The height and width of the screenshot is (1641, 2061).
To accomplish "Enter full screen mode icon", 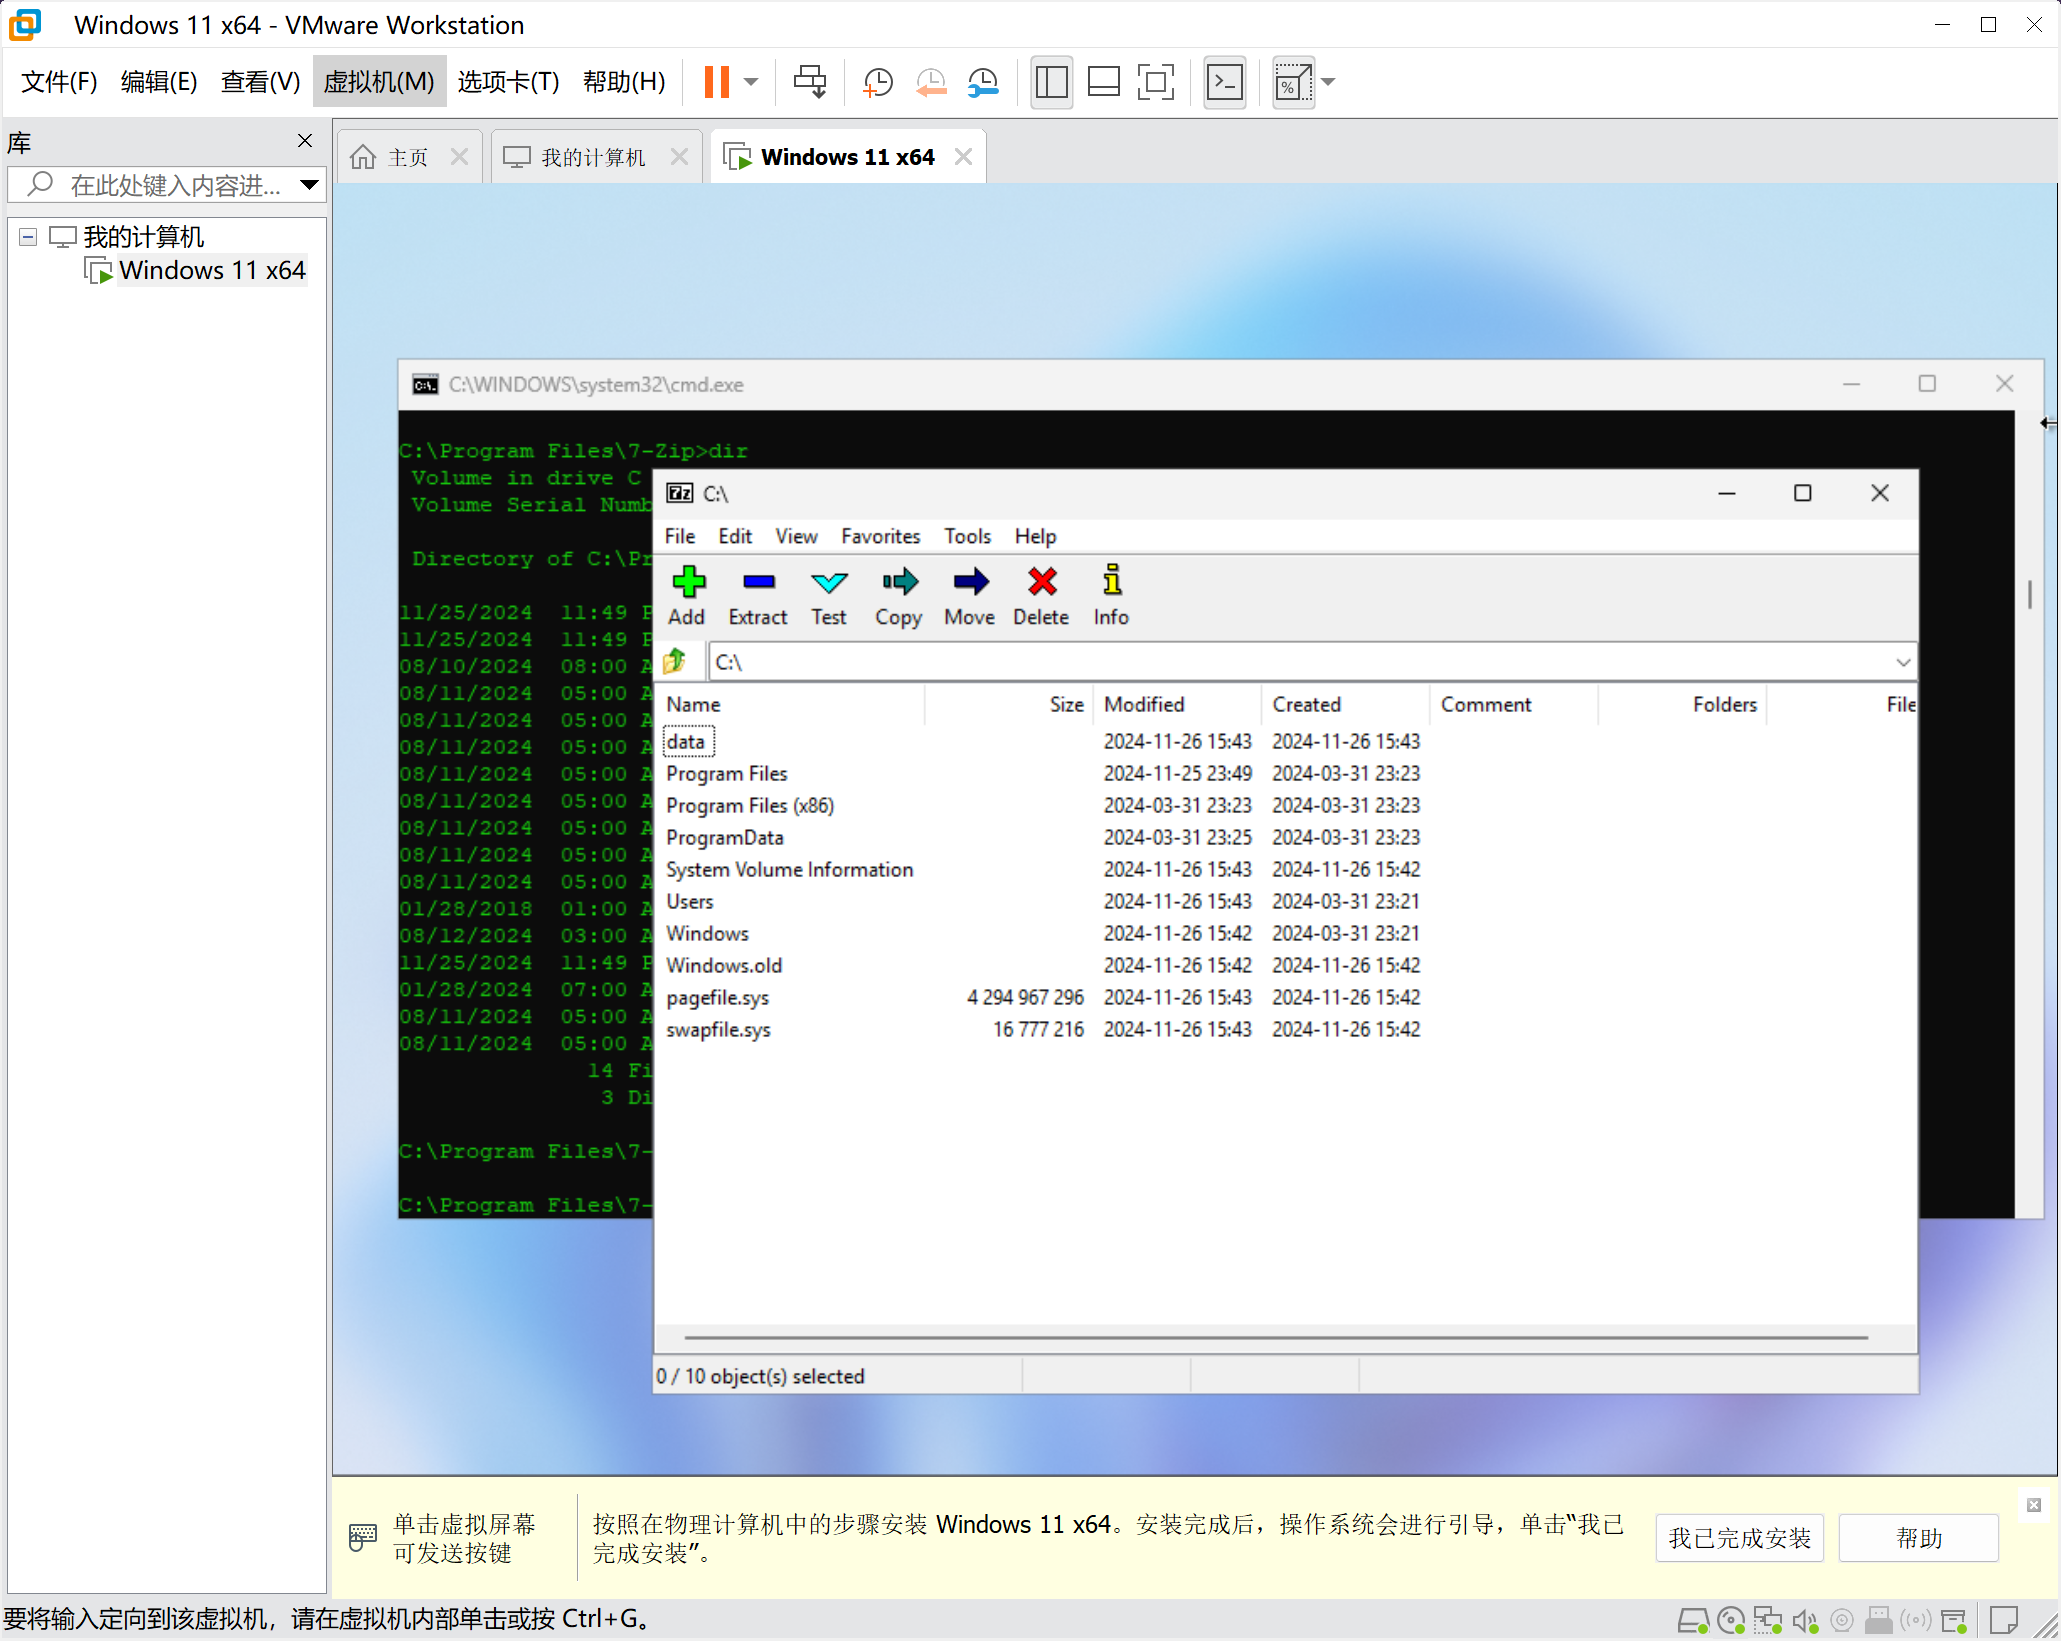I will point(1156,82).
